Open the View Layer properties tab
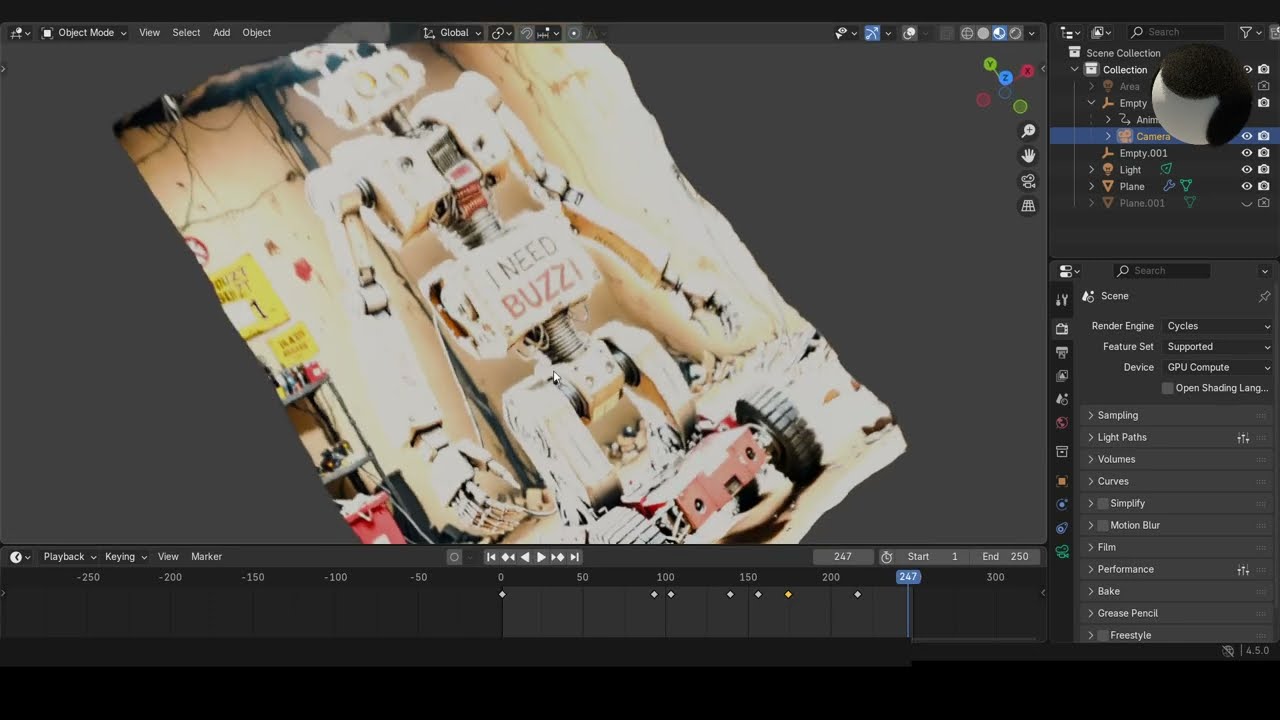Screen dimensions: 1280x720 1062,376
